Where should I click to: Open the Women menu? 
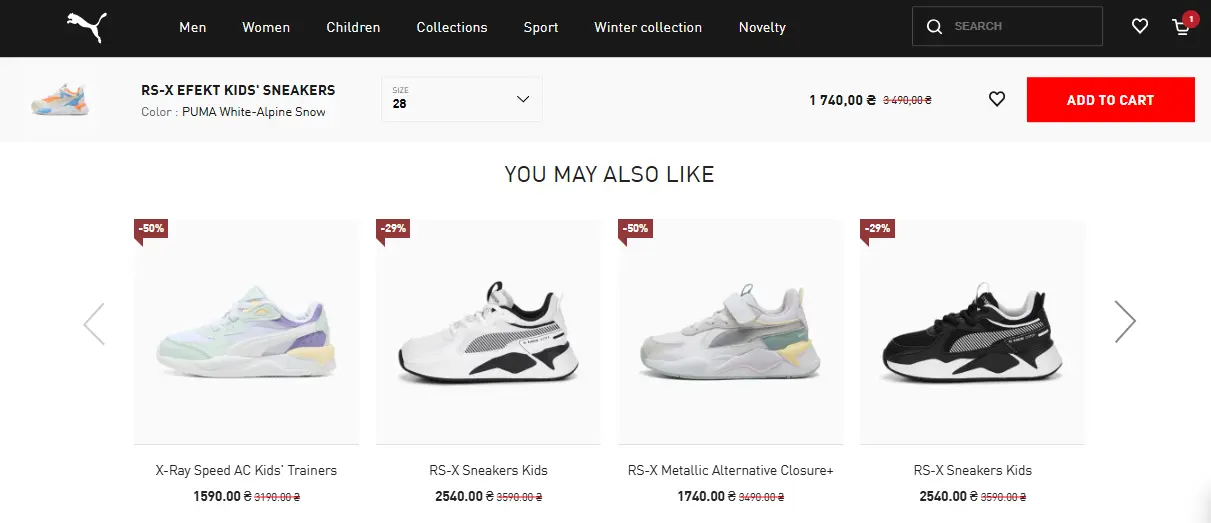click(266, 27)
